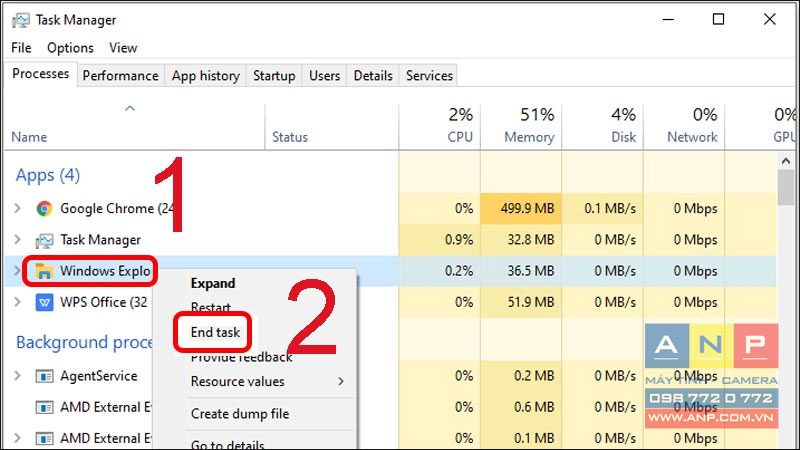Expand the Google Chrome process group
Screen dimensions: 800x450
pyautogui.click(x=17, y=208)
